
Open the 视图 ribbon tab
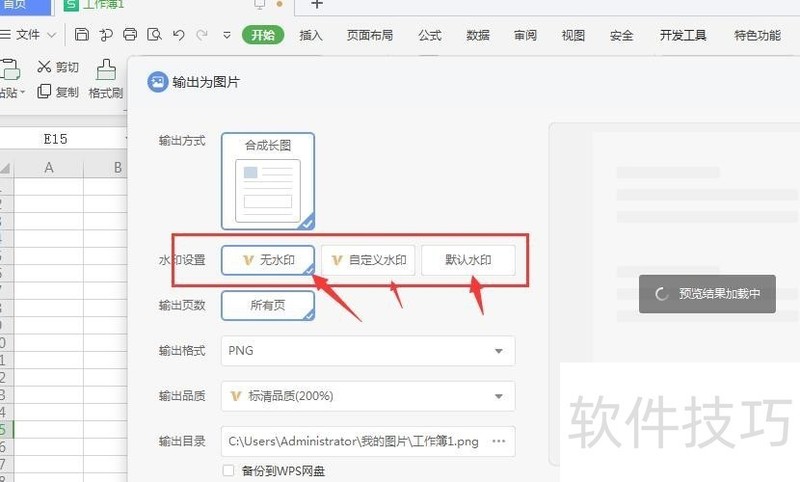pos(573,35)
